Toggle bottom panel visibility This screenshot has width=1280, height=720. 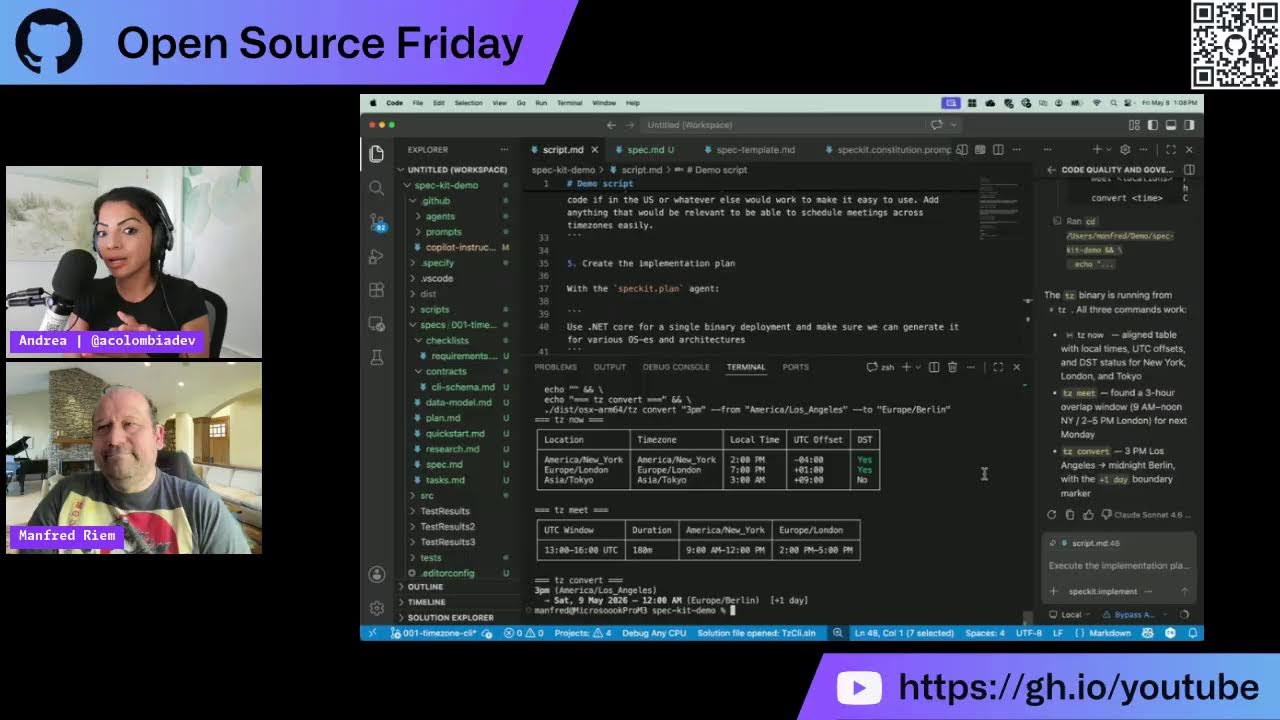pos(1171,125)
